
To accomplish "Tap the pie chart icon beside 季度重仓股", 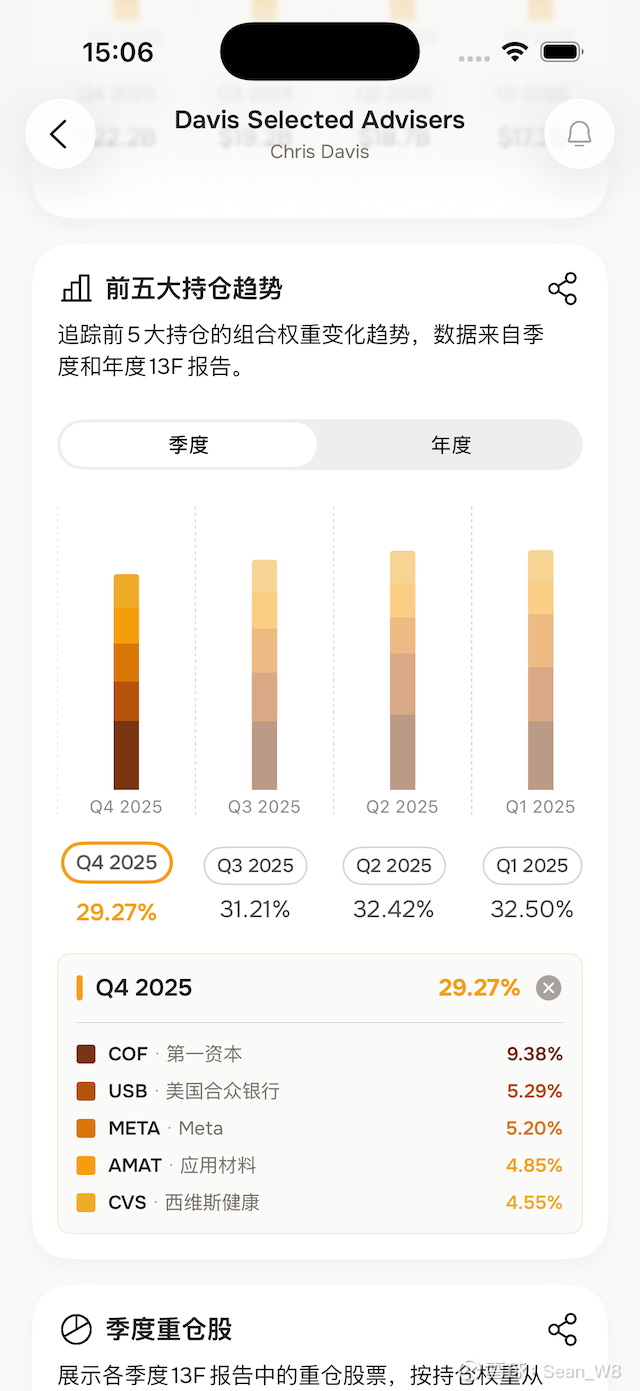I will (x=76, y=1329).
